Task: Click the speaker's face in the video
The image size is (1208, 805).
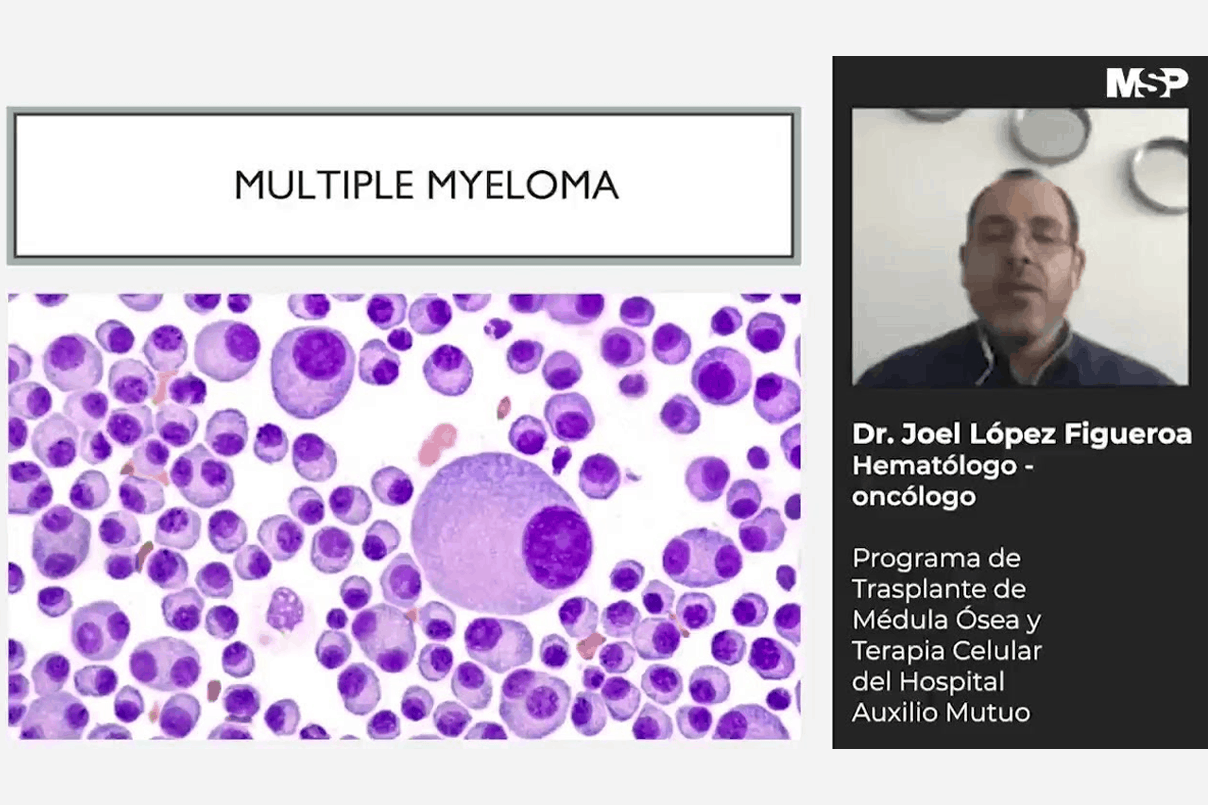Action: tap(1022, 244)
